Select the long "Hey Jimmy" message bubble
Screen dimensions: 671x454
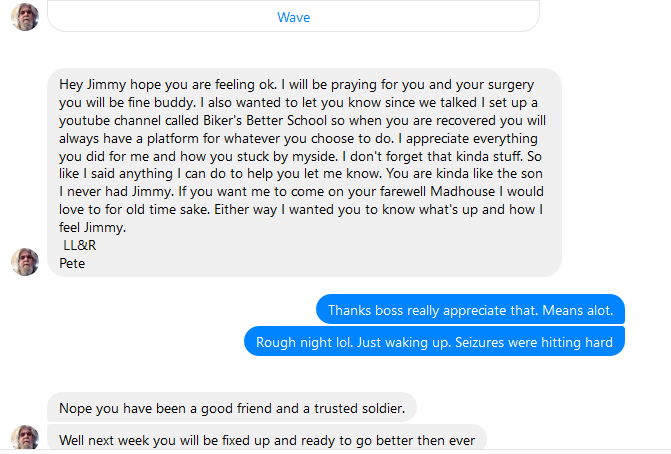click(304, 172)
